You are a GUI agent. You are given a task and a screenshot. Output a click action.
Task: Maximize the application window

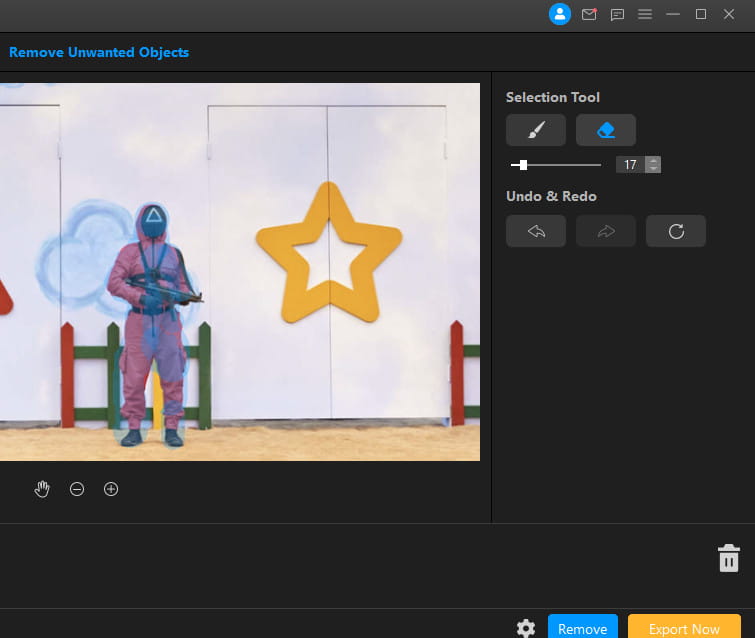coord(701,14)
